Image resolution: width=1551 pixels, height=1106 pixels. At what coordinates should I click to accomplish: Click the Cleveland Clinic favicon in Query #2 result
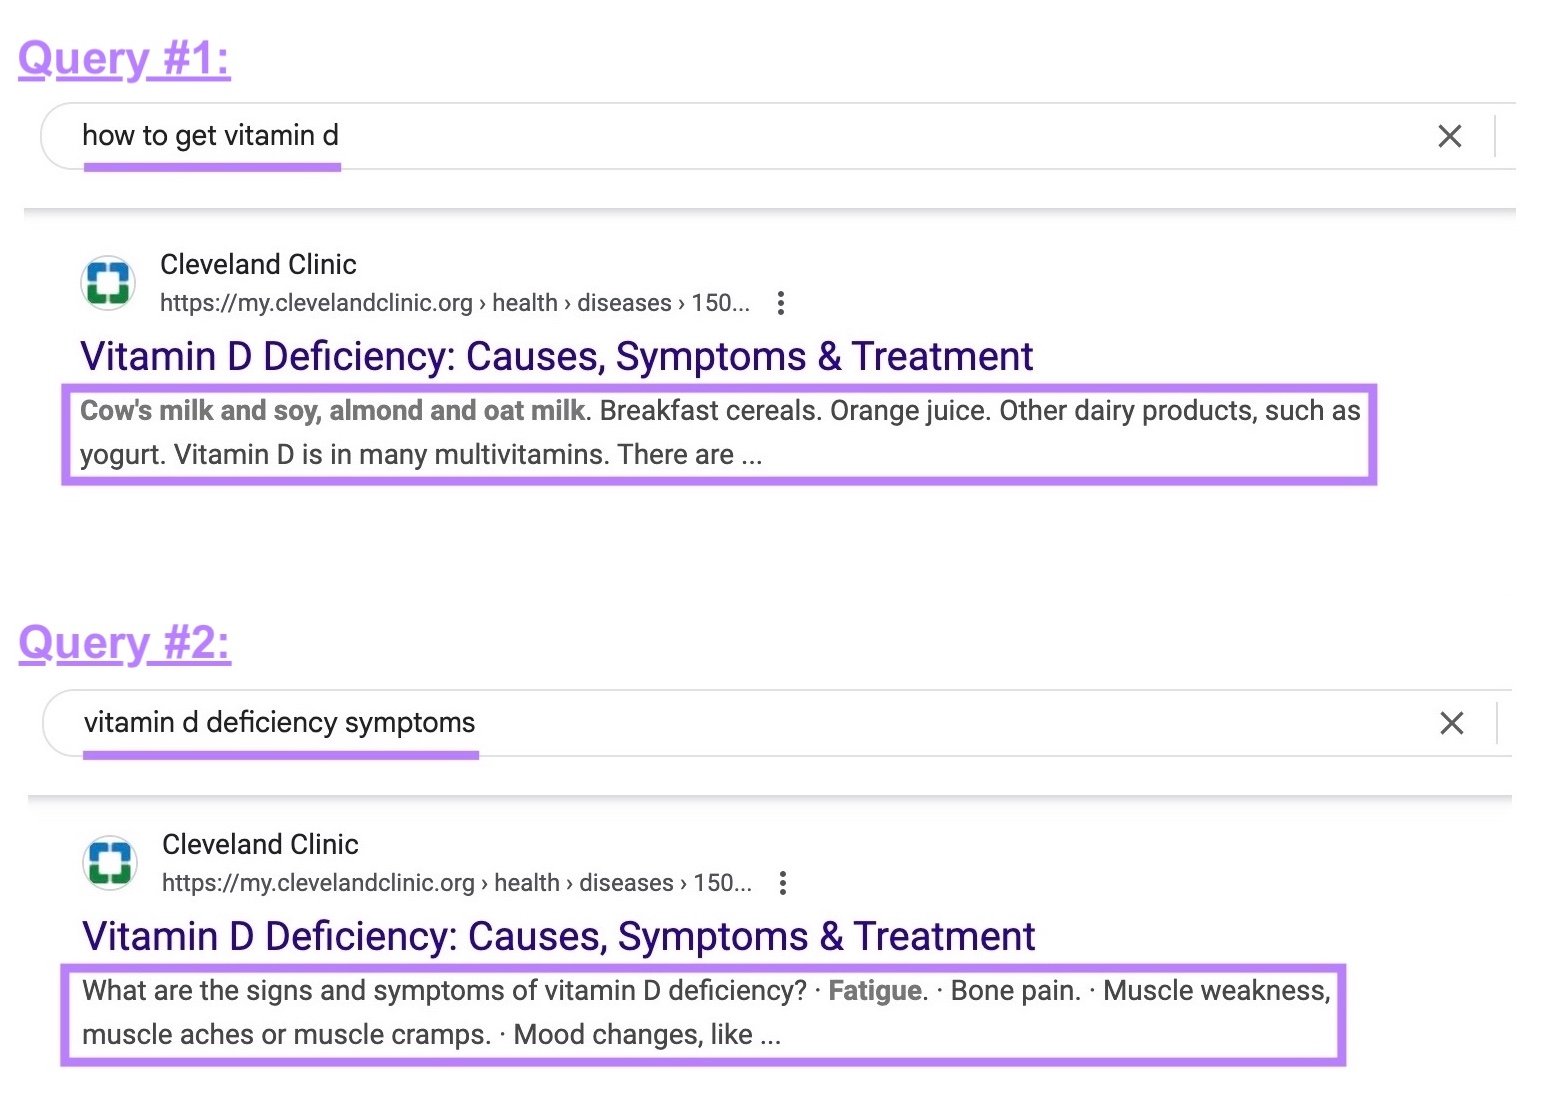[x=110, y=862]
